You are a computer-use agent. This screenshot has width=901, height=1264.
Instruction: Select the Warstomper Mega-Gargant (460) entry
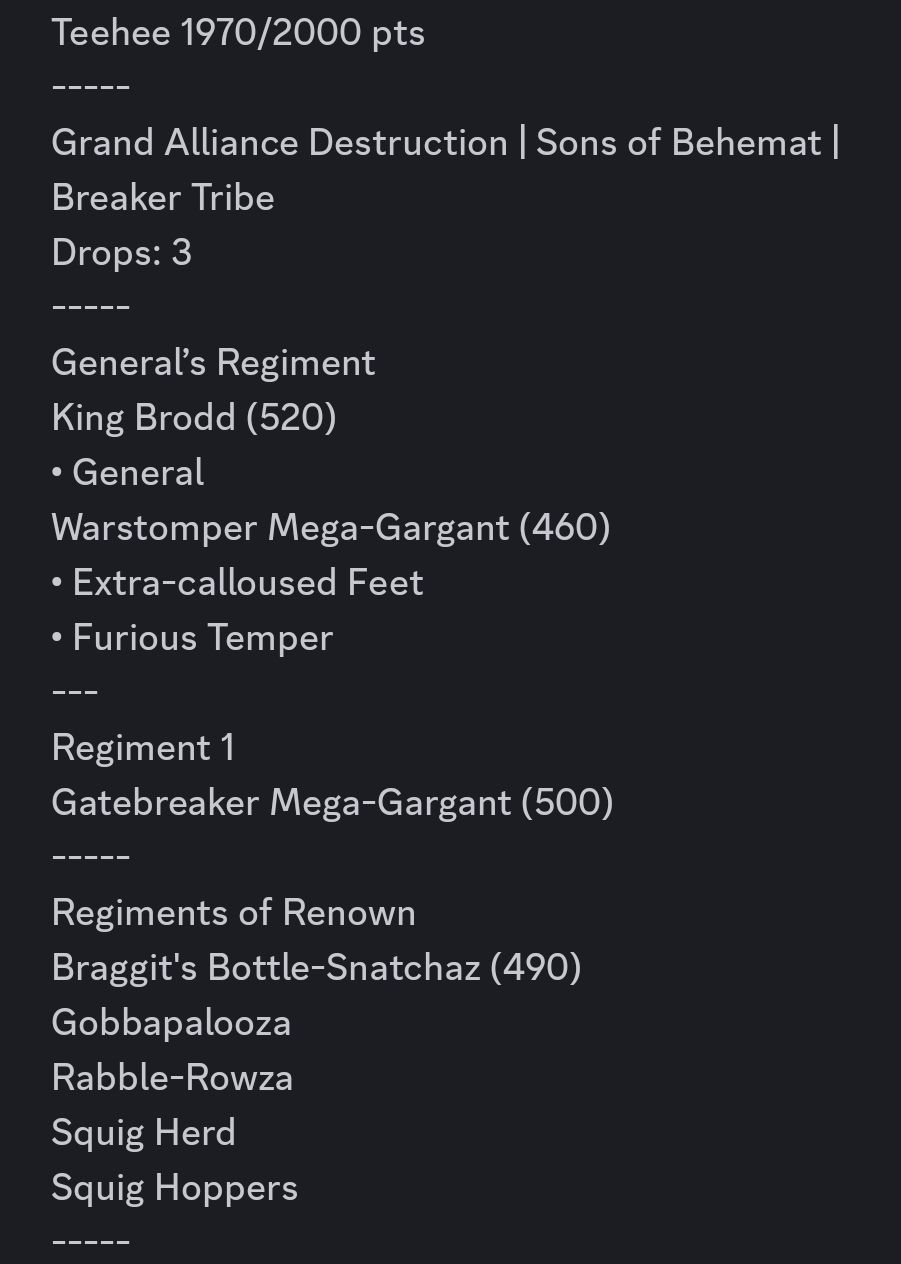(330, 528)
